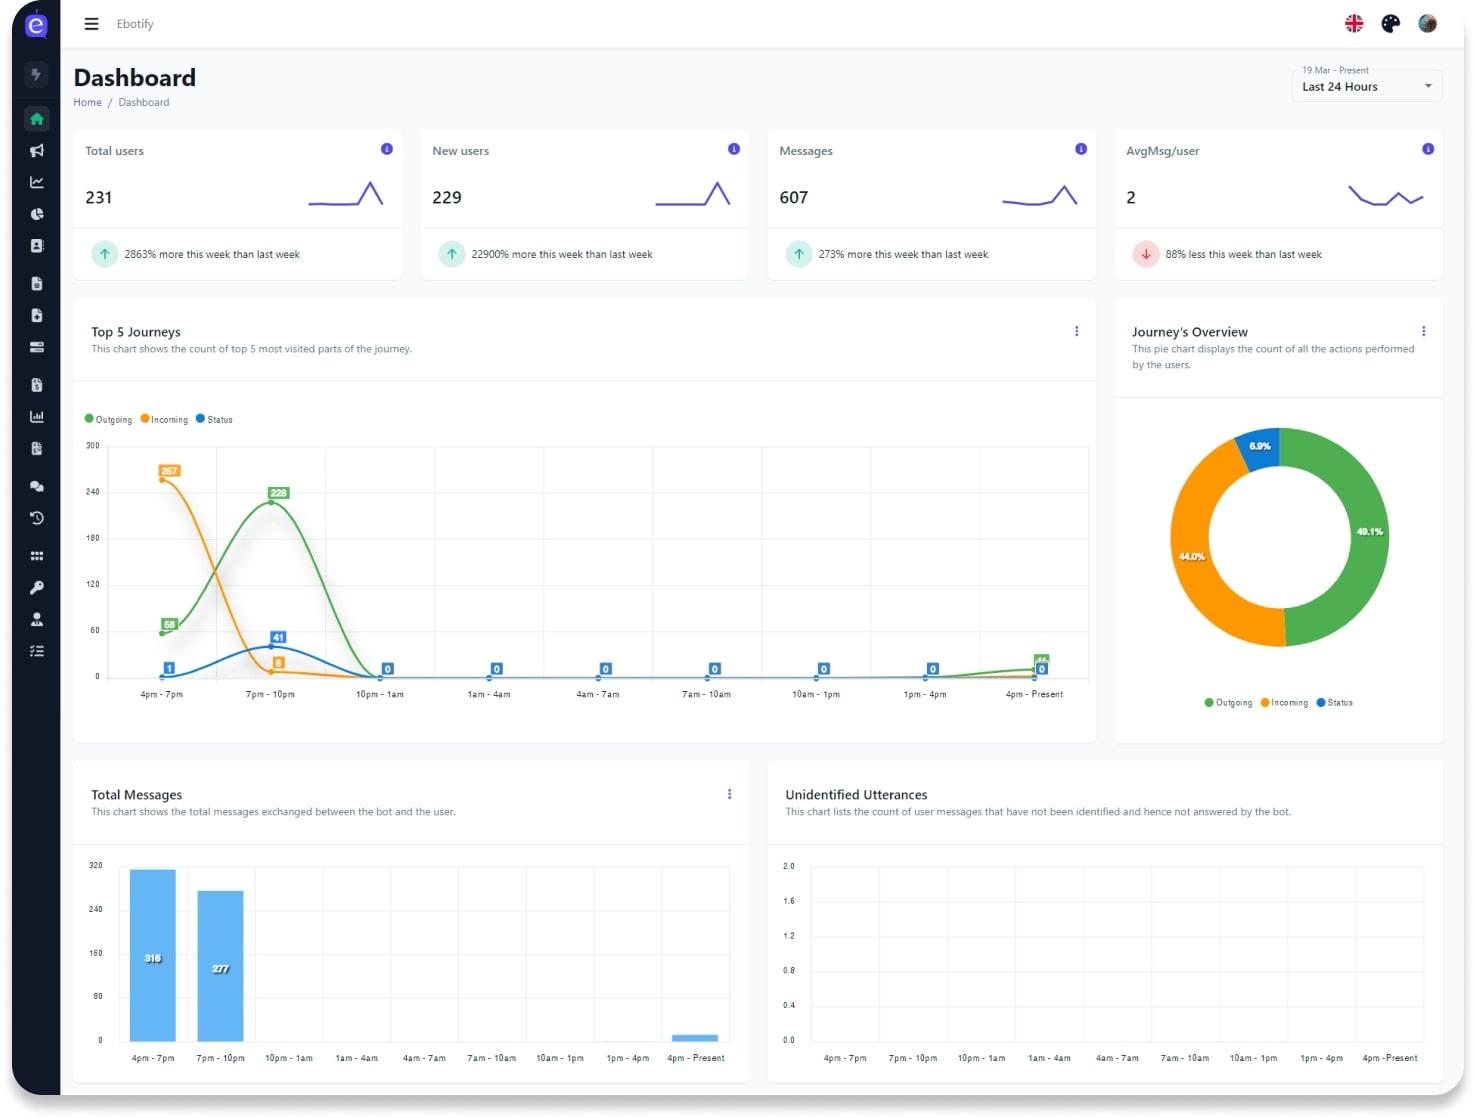The width and height of the screenshot is (1476, 1119).
Task: Click the key icon in sidebar
Action: click(37, 588)
